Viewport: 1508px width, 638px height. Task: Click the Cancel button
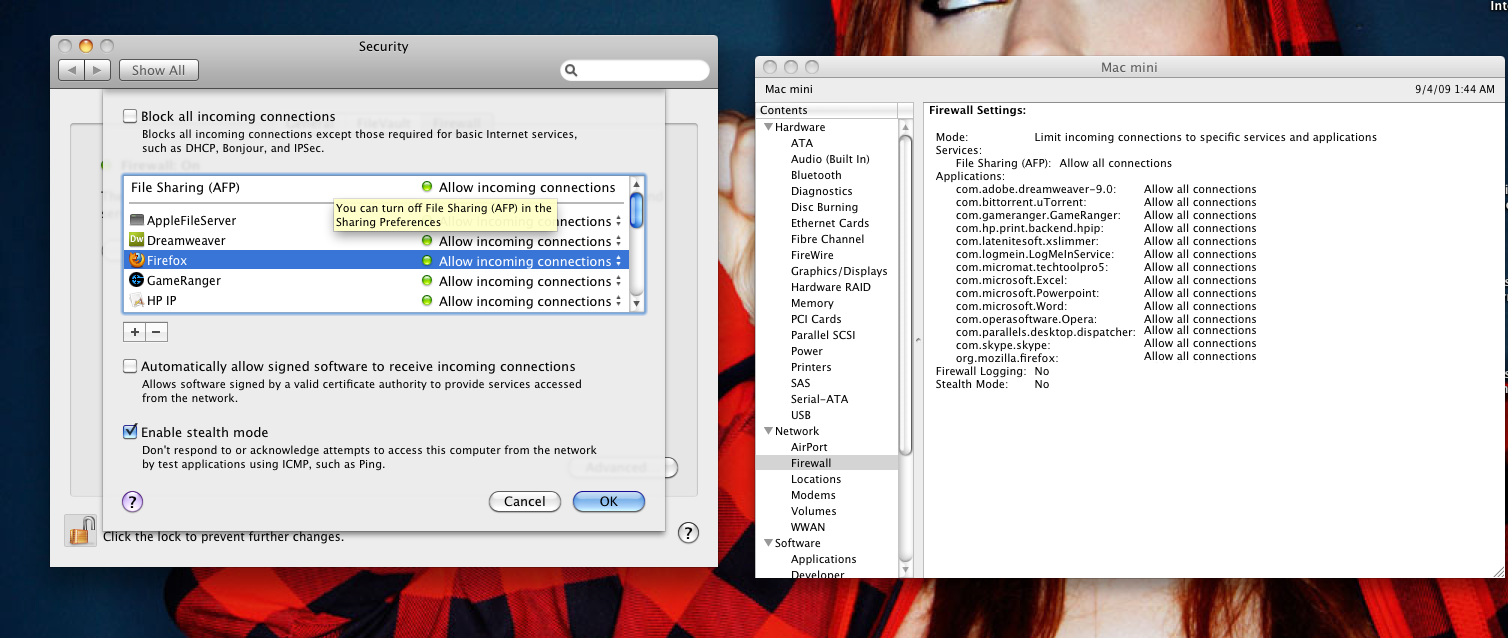click(x=525, y=501)
